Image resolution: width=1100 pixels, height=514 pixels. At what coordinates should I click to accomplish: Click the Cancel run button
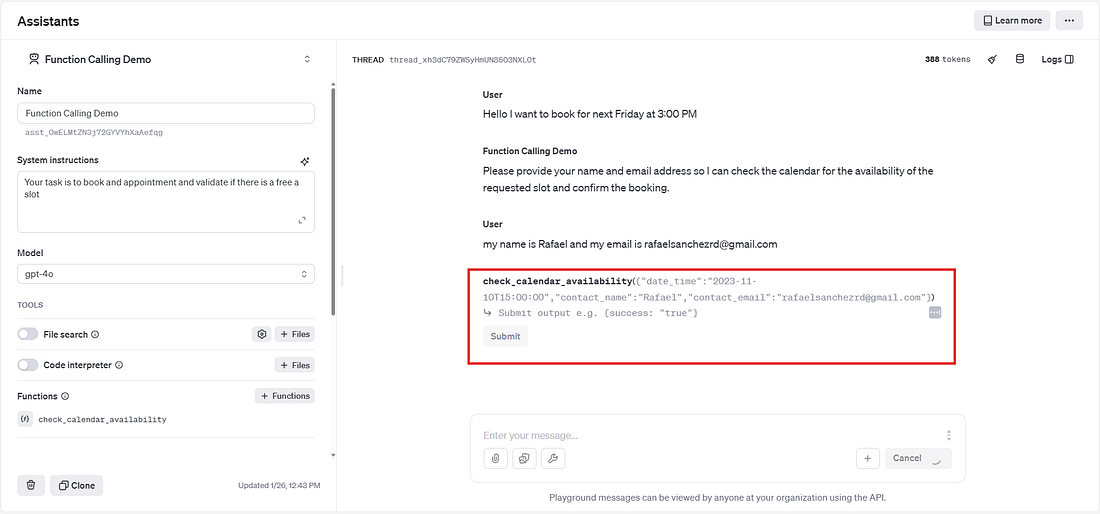point(918,459)
